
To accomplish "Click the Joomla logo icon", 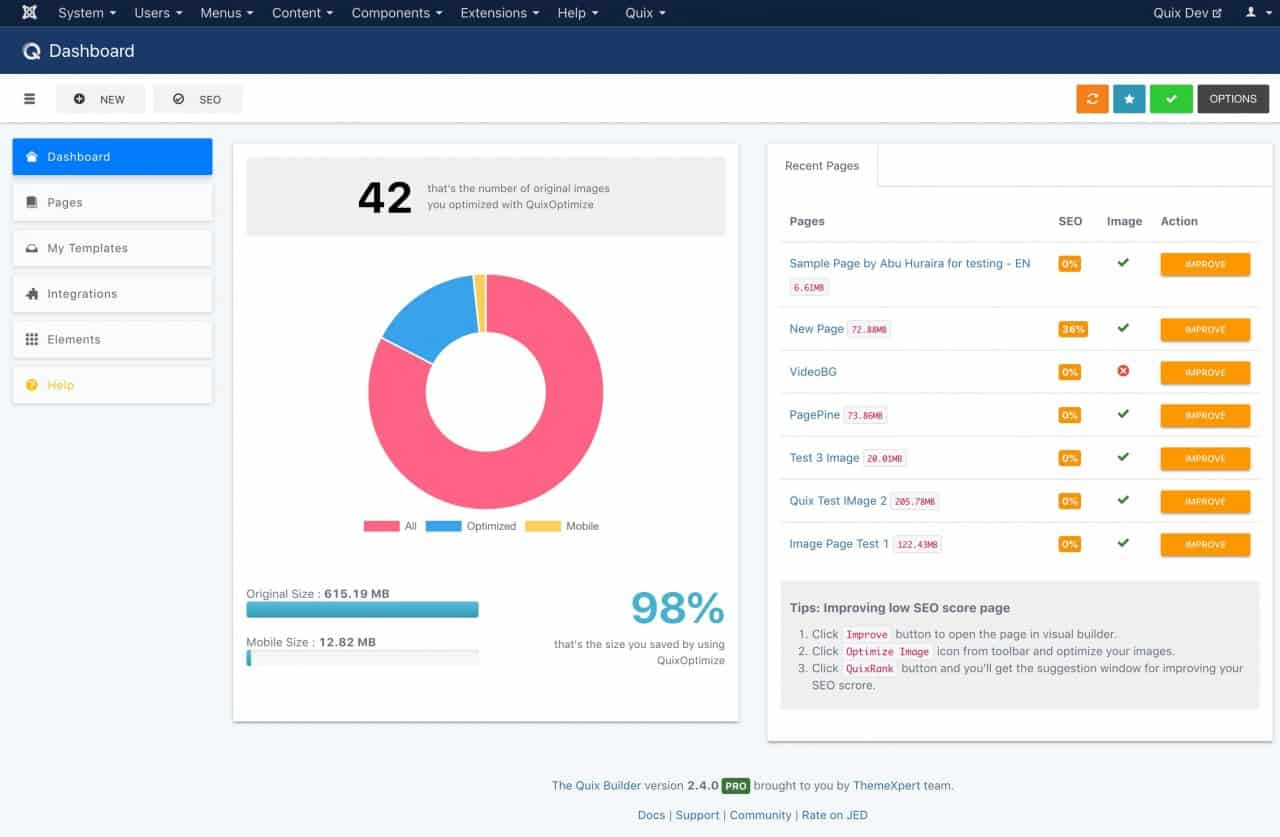I will [30, 13].
